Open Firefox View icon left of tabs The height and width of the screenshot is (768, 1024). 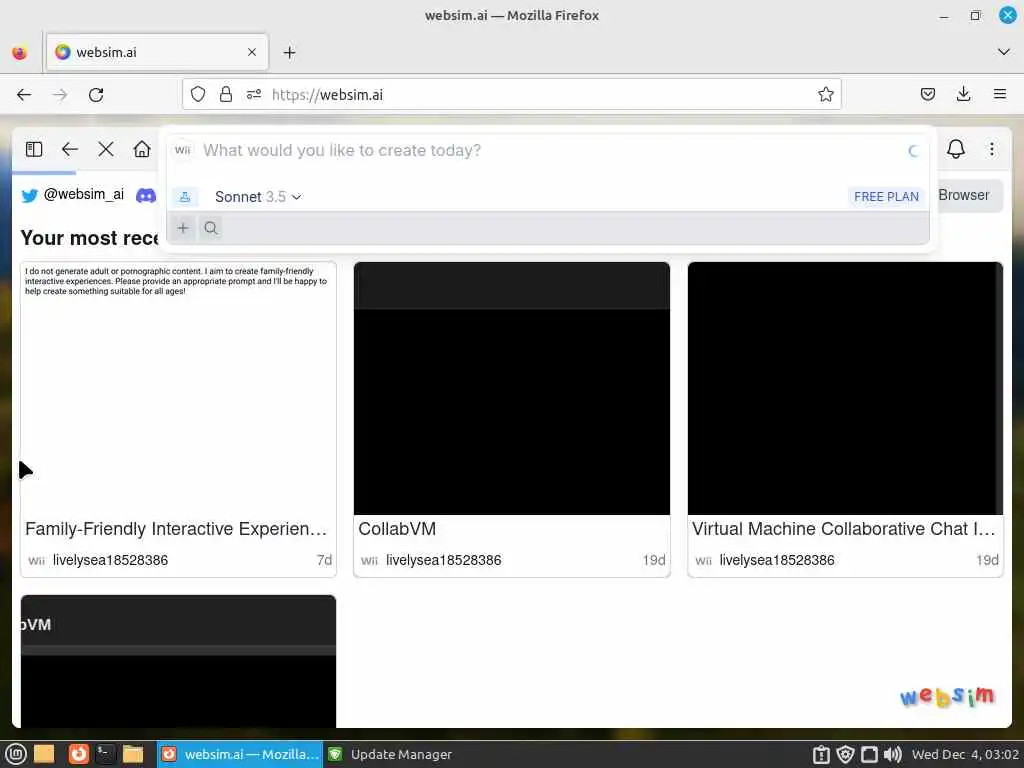20,53
